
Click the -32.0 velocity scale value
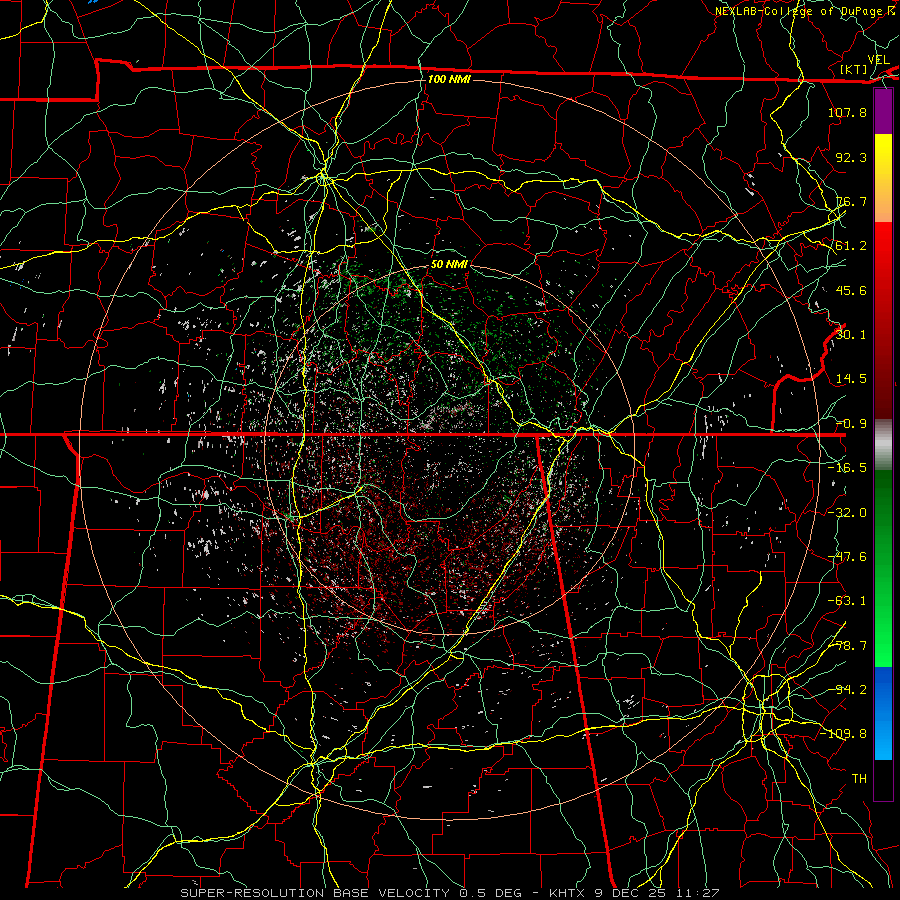click(x=847, y=513)
